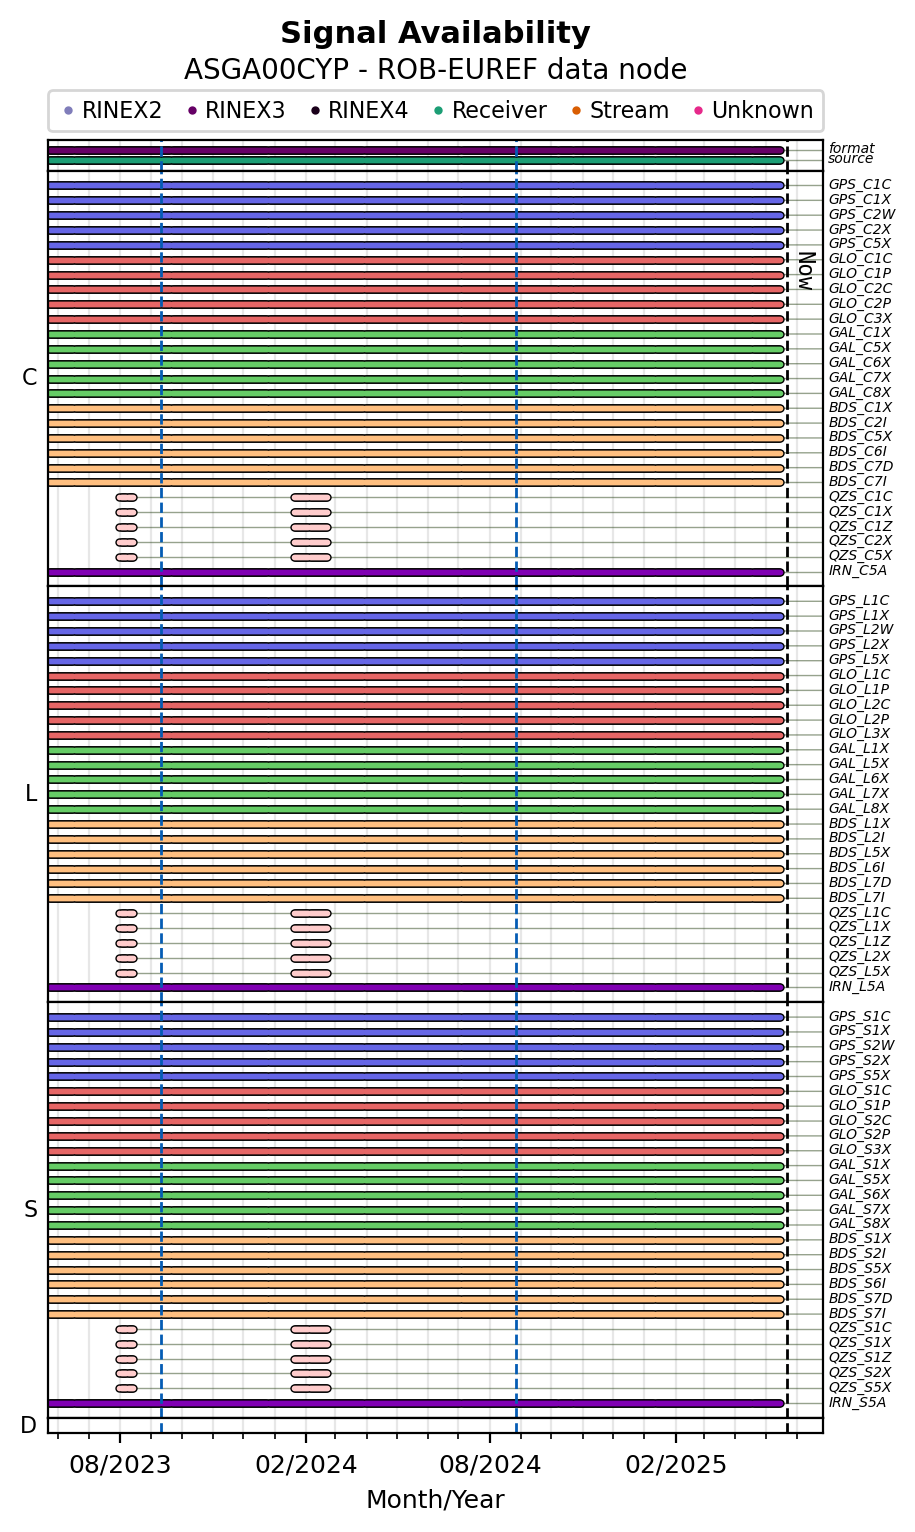The image size is (915, 1532).
Task: Click the GPS_S5X row label
Action: (x=859, y=1076)
